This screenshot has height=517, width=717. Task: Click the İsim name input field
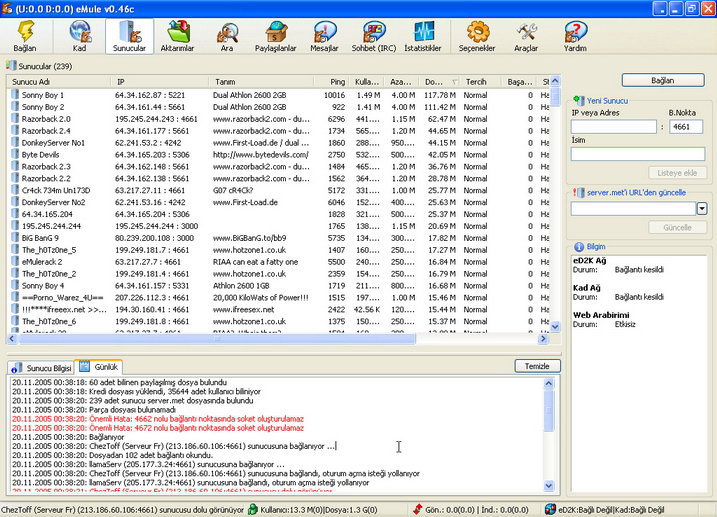tap(638, 154)
